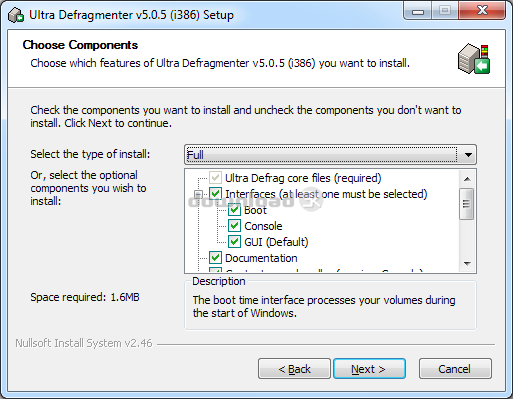Uncheck the Boot interface checkbox
This screenshot has height=399, width=513.
point(234,210)
